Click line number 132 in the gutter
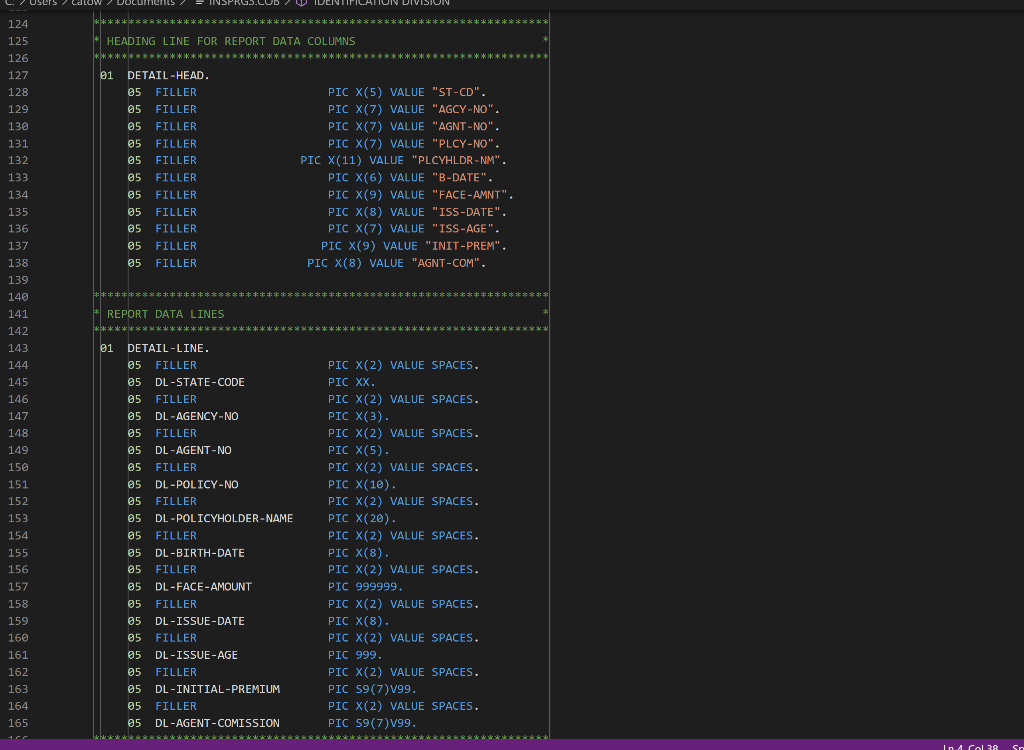This screenshot has height=750, width=1024. click(18, 161)
